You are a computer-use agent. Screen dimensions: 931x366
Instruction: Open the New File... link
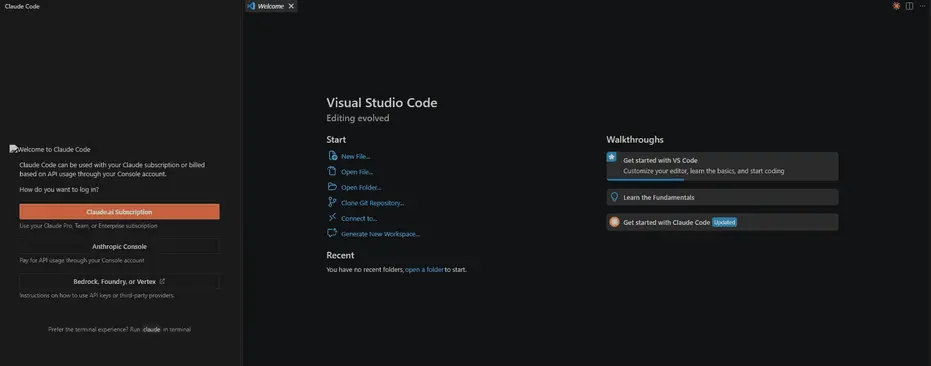click(356, 156)
